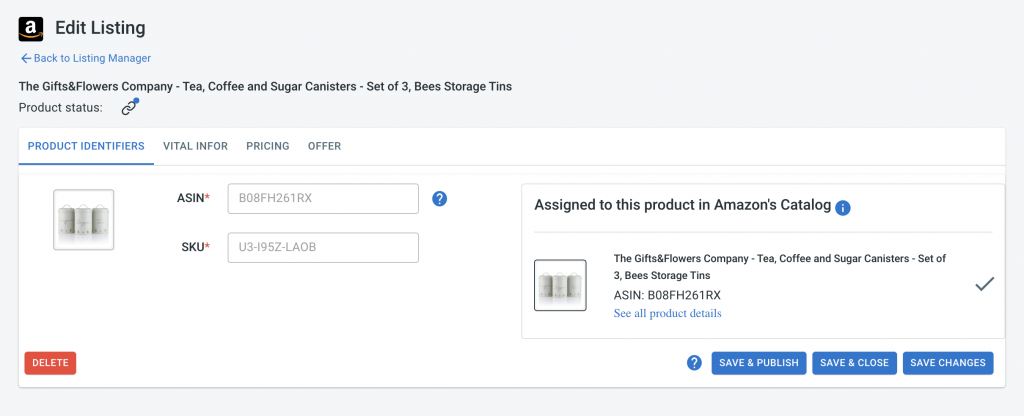
Task: Open help icon beside Save & Publish
Action: (x=694, y=362)
